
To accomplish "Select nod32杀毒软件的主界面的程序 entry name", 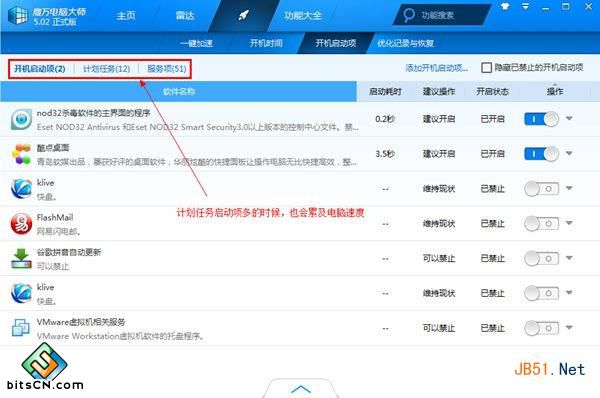I will click(93, 113).
